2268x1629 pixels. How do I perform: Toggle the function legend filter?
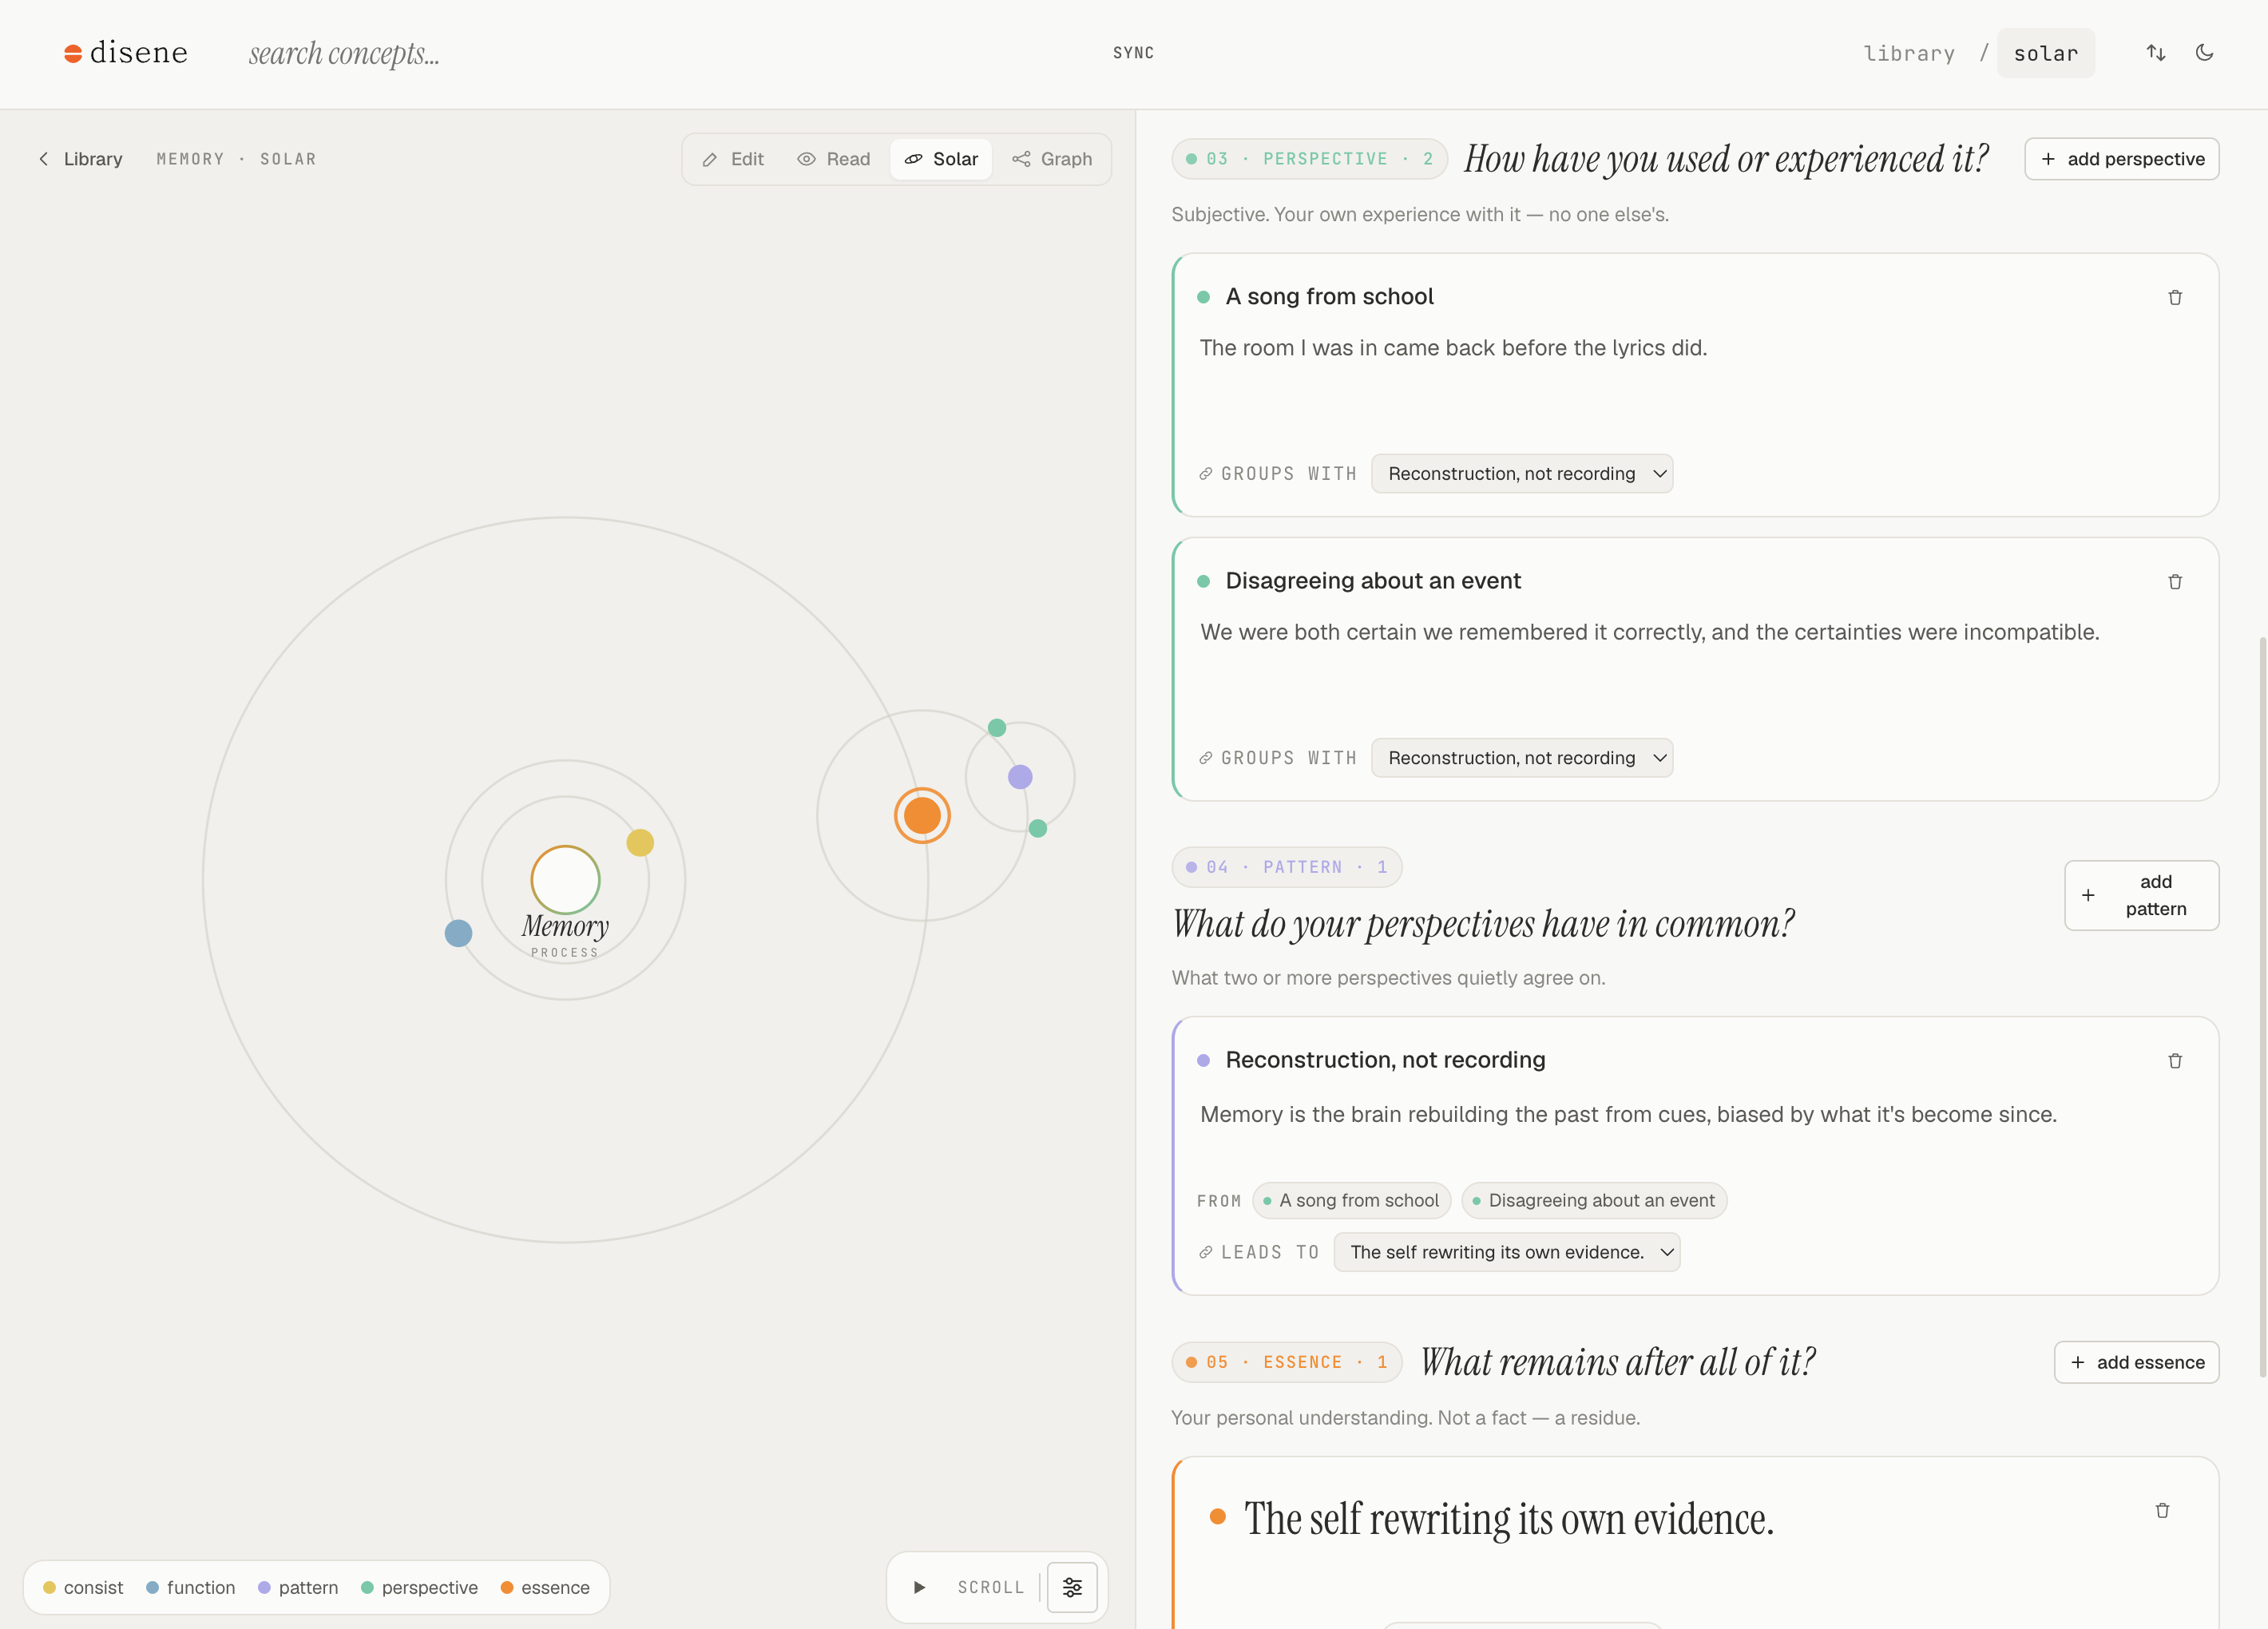(x=190, y=1587)
